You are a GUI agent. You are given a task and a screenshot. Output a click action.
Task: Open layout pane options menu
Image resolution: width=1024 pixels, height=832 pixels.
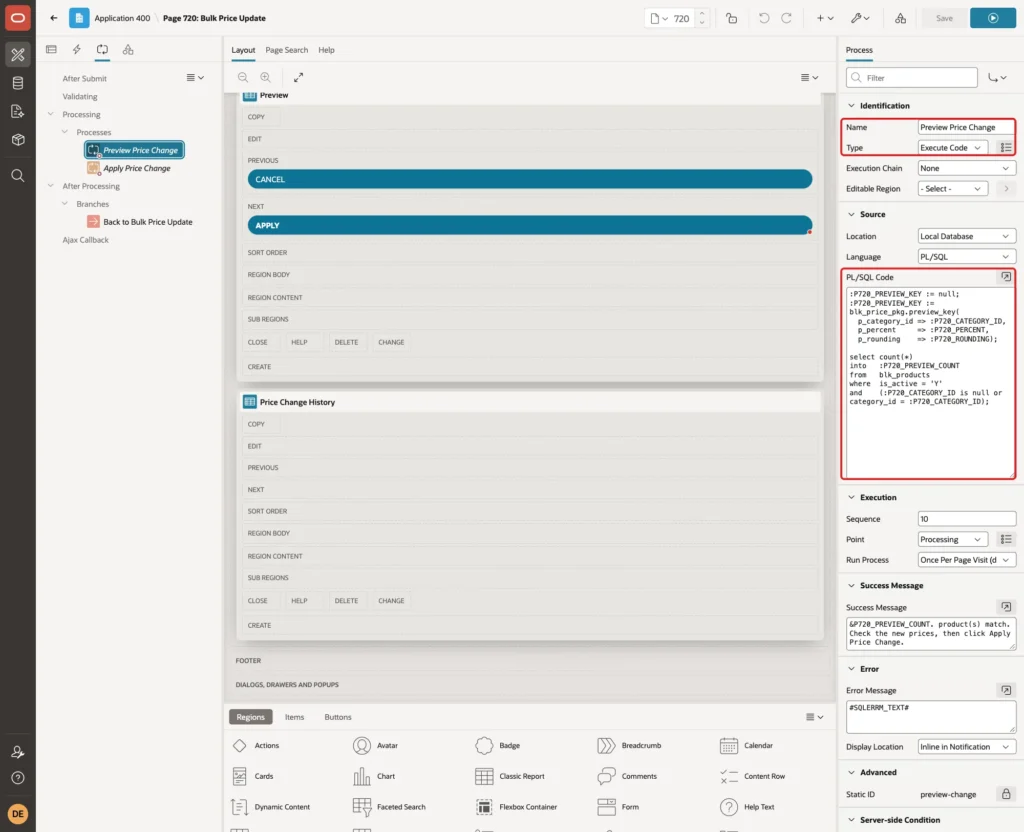[809, 77]
